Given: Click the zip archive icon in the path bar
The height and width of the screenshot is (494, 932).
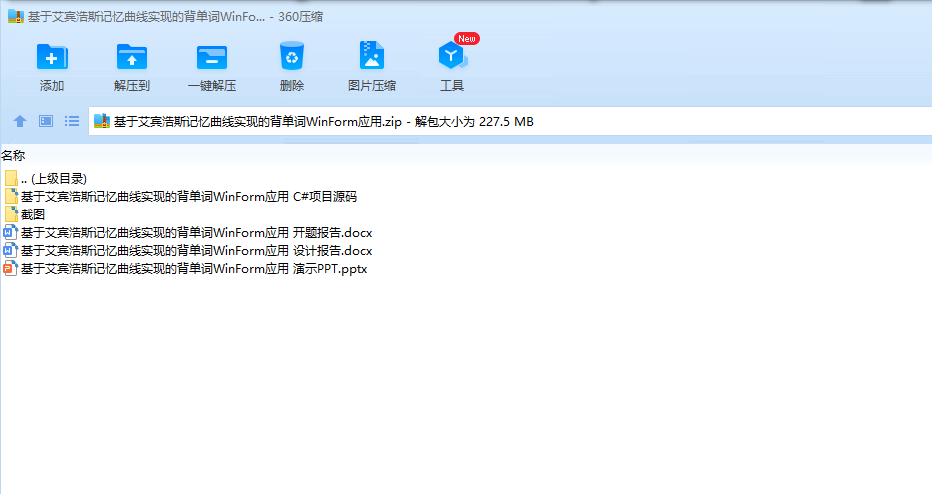Looking at the screenshot, I should tap(102, 121).
